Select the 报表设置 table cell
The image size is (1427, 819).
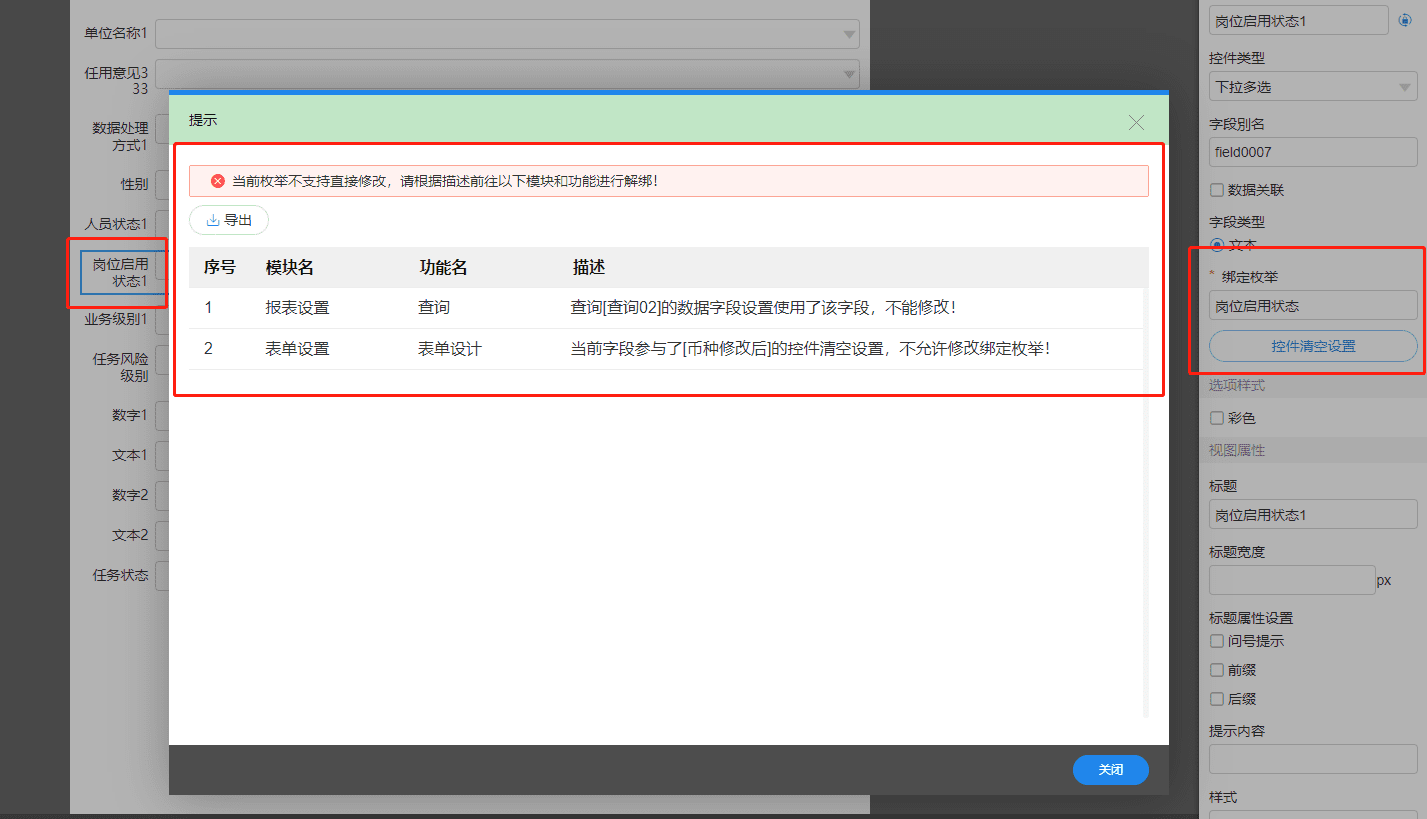tap(297, 308)
